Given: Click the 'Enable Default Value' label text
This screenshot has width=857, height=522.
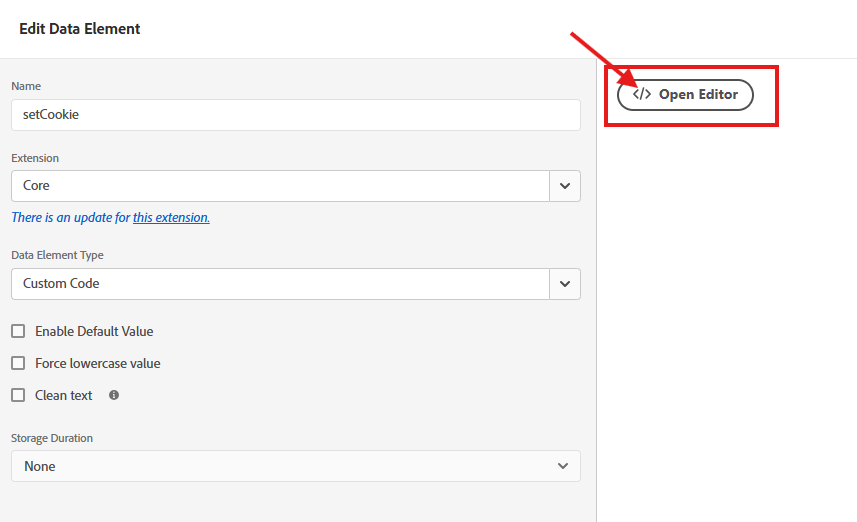Looking at the screenshot, I should tap(94, 331).
